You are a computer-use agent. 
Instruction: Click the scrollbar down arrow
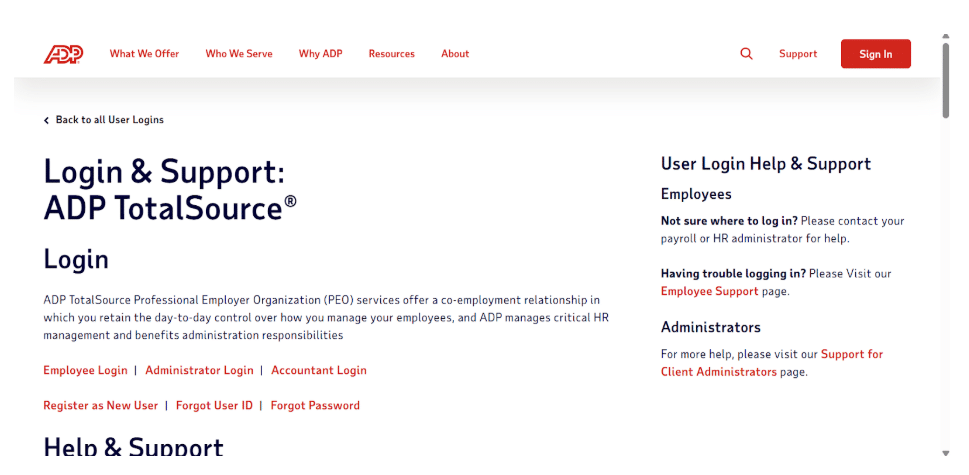coord(946,453)
